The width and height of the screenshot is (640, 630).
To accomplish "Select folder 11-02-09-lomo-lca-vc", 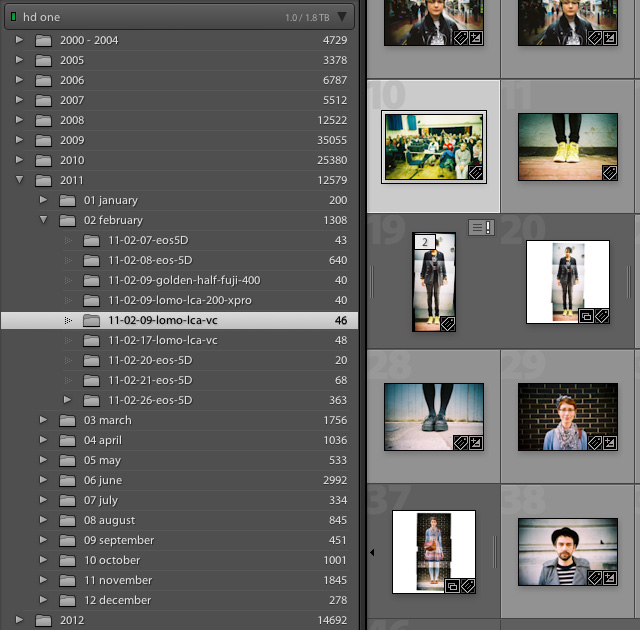I will [x=180, y=320].
